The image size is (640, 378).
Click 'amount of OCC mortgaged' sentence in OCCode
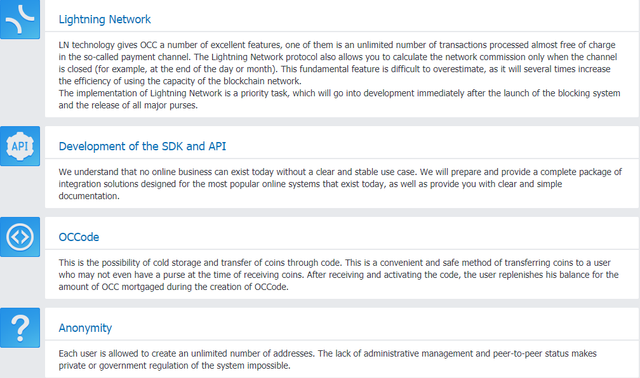(x=173, y=287)
